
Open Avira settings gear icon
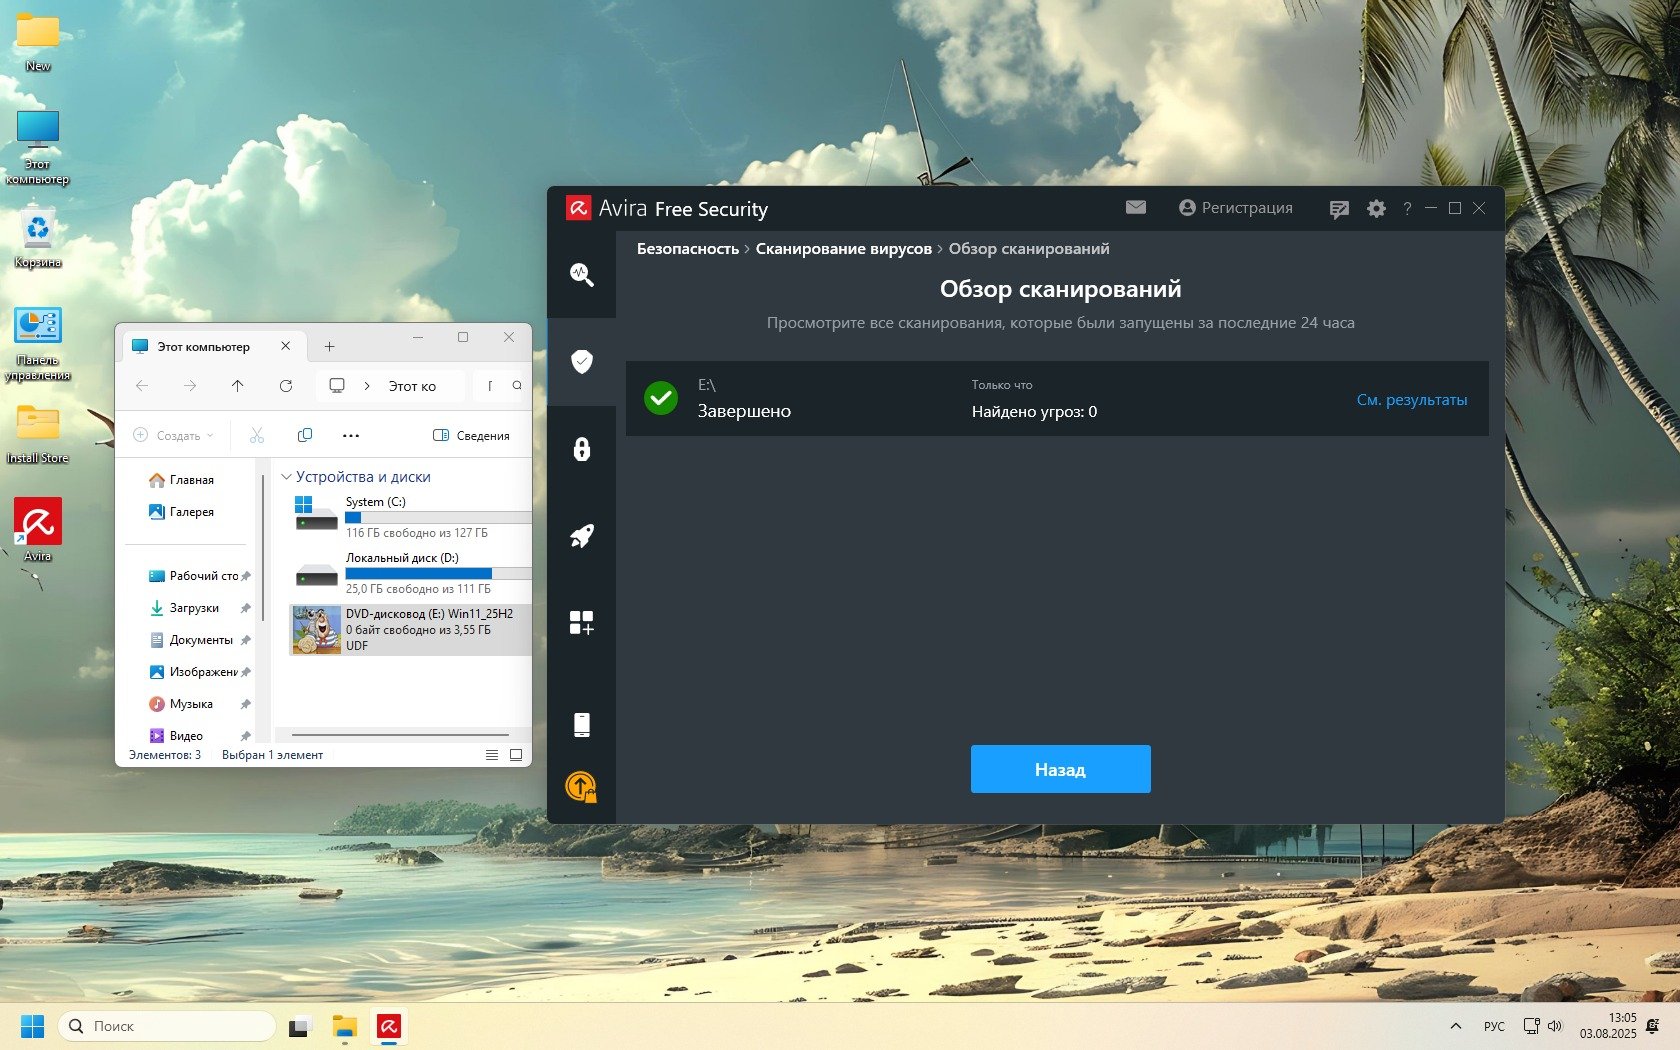(1376, 208)
